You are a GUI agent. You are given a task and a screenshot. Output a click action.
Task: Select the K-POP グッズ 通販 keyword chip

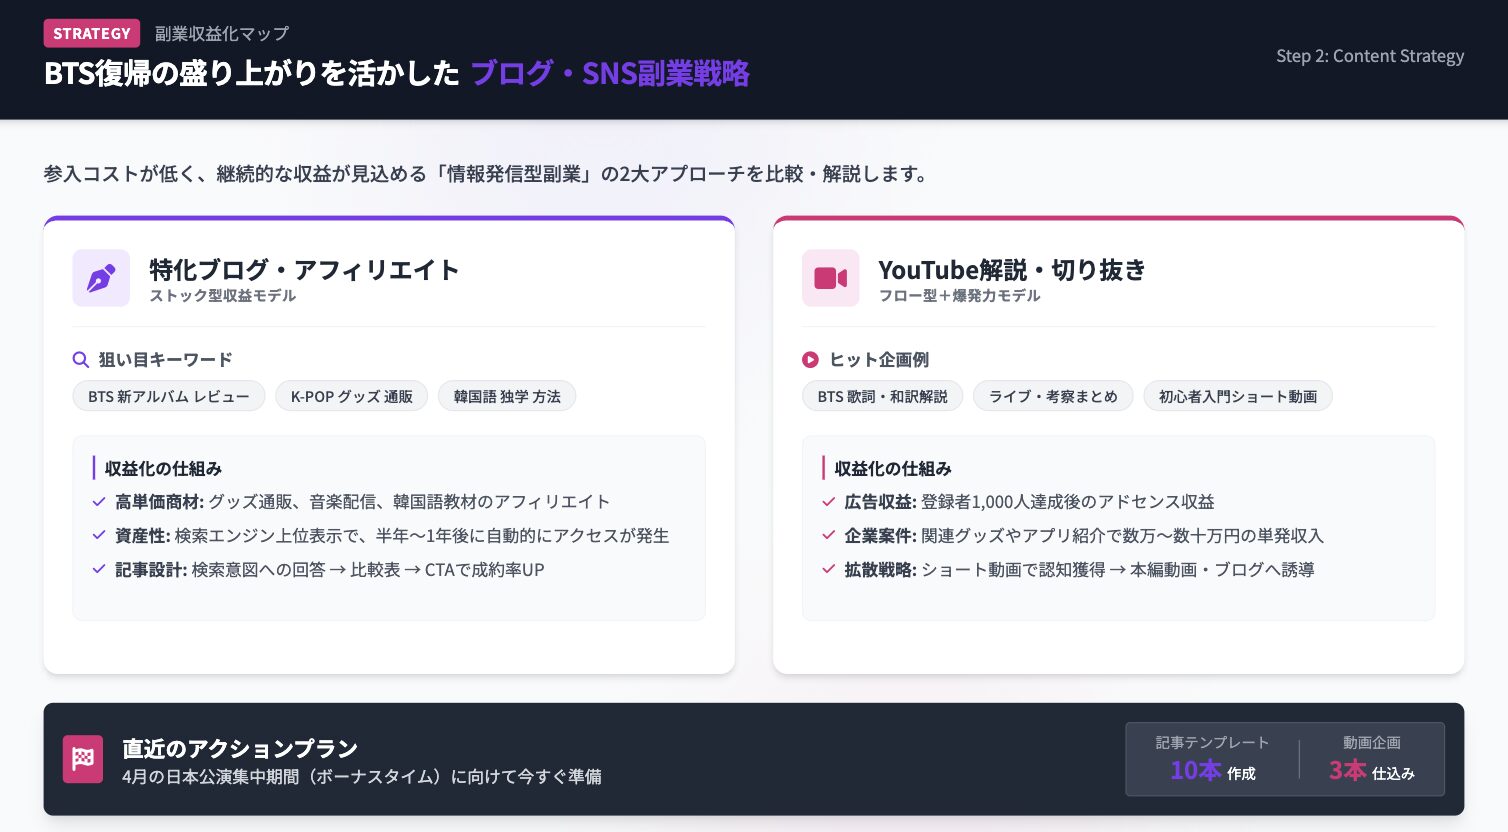pyautogui.click(x=351, y=397)
